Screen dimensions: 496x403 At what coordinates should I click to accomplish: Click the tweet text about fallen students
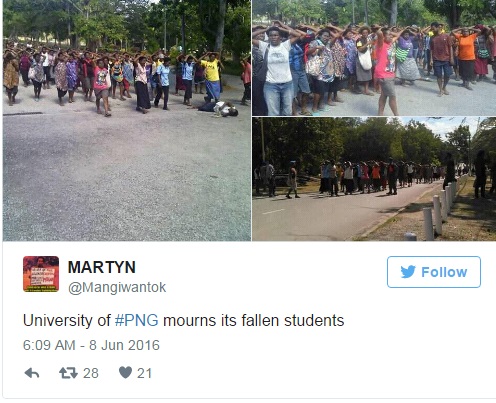(x=183, y=320)
